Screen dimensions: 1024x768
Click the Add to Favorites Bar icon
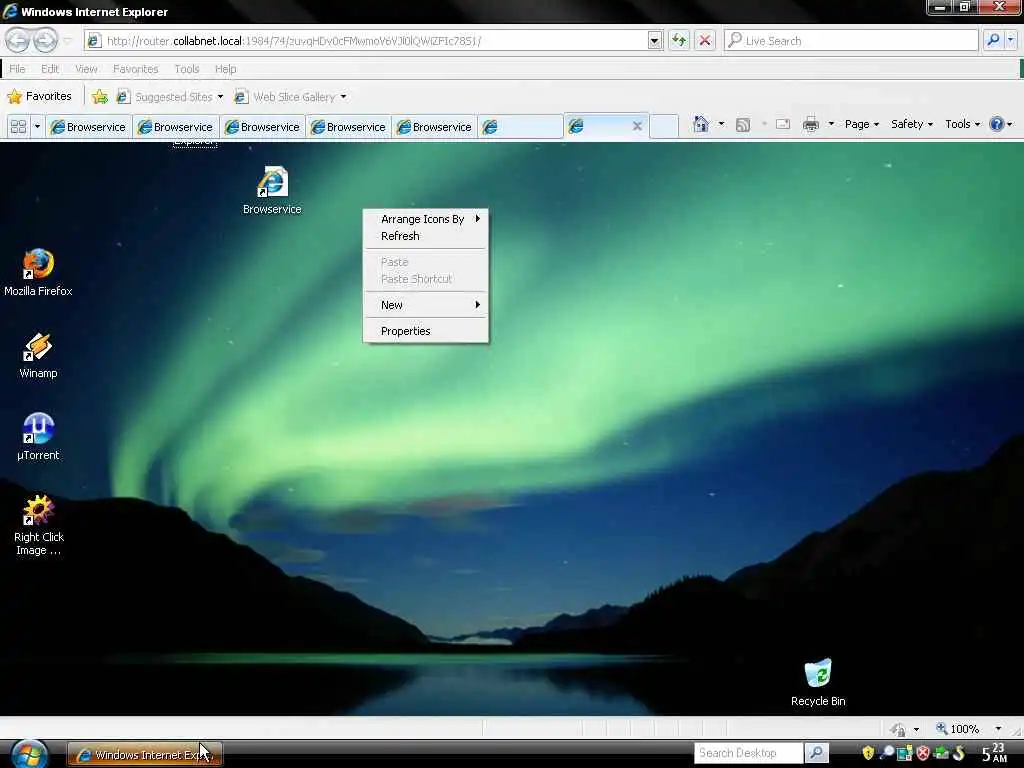(100, 97)
